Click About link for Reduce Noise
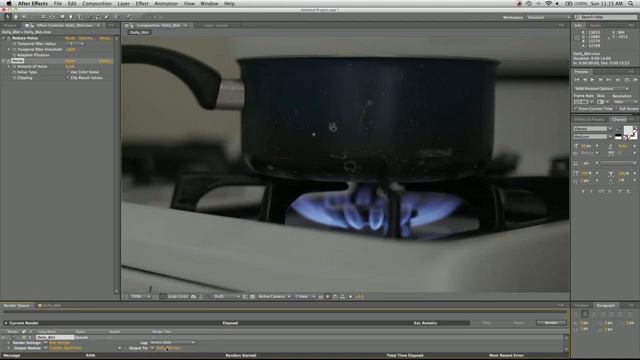The image size is (640, 360). 105,38
